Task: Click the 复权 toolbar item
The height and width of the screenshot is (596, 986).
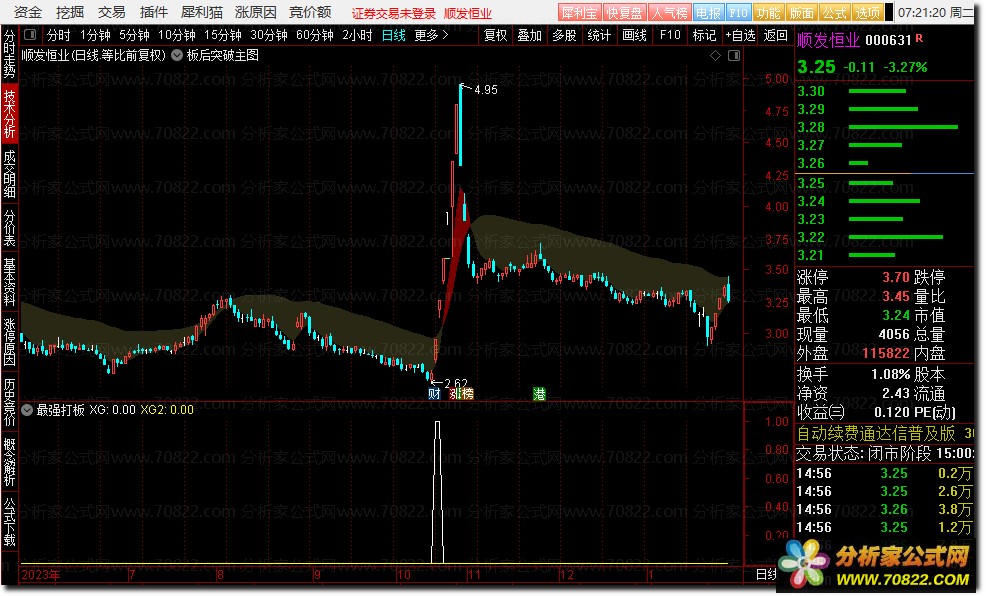Action: click(496, 35)
